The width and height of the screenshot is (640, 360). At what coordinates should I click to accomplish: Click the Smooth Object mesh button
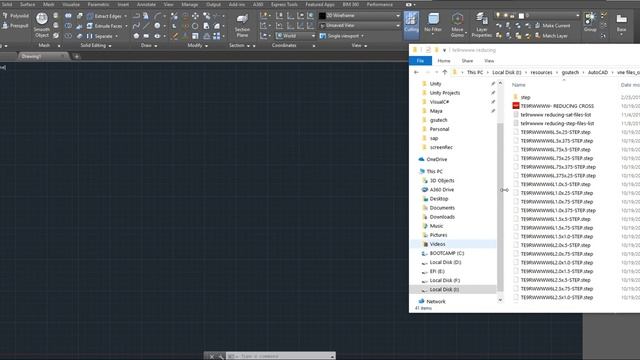(x=42, y=24)
